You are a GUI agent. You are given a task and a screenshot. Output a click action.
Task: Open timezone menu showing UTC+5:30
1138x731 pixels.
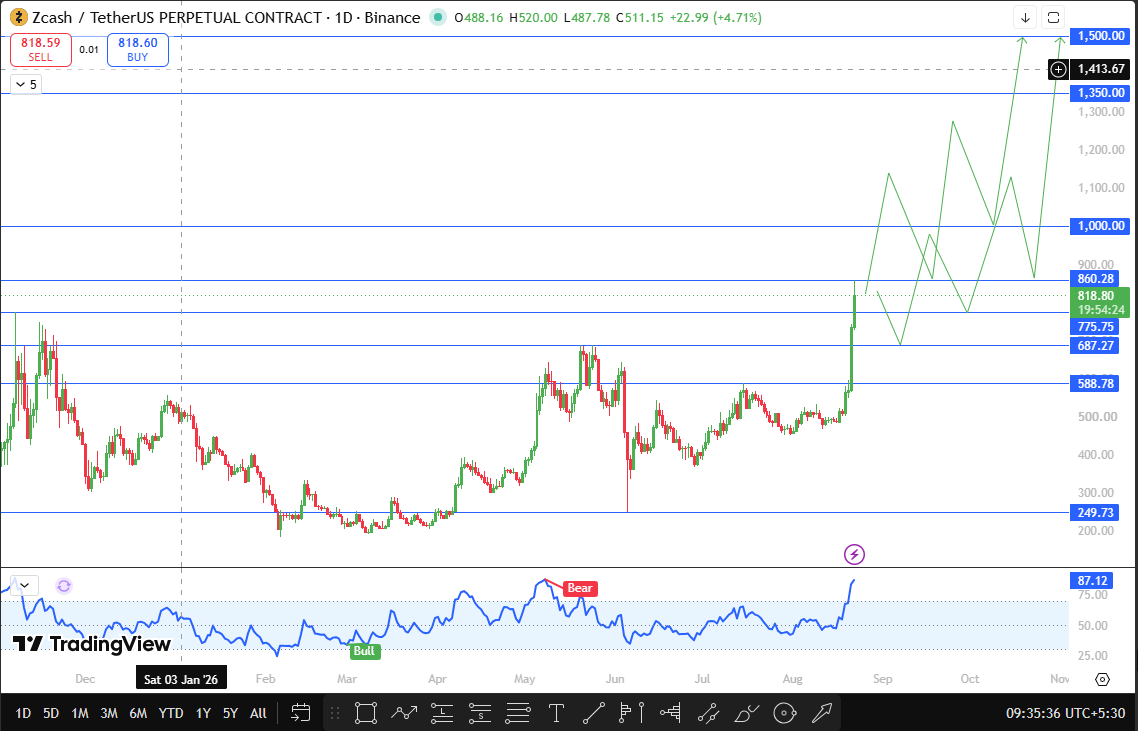[x=1065, y=713]
